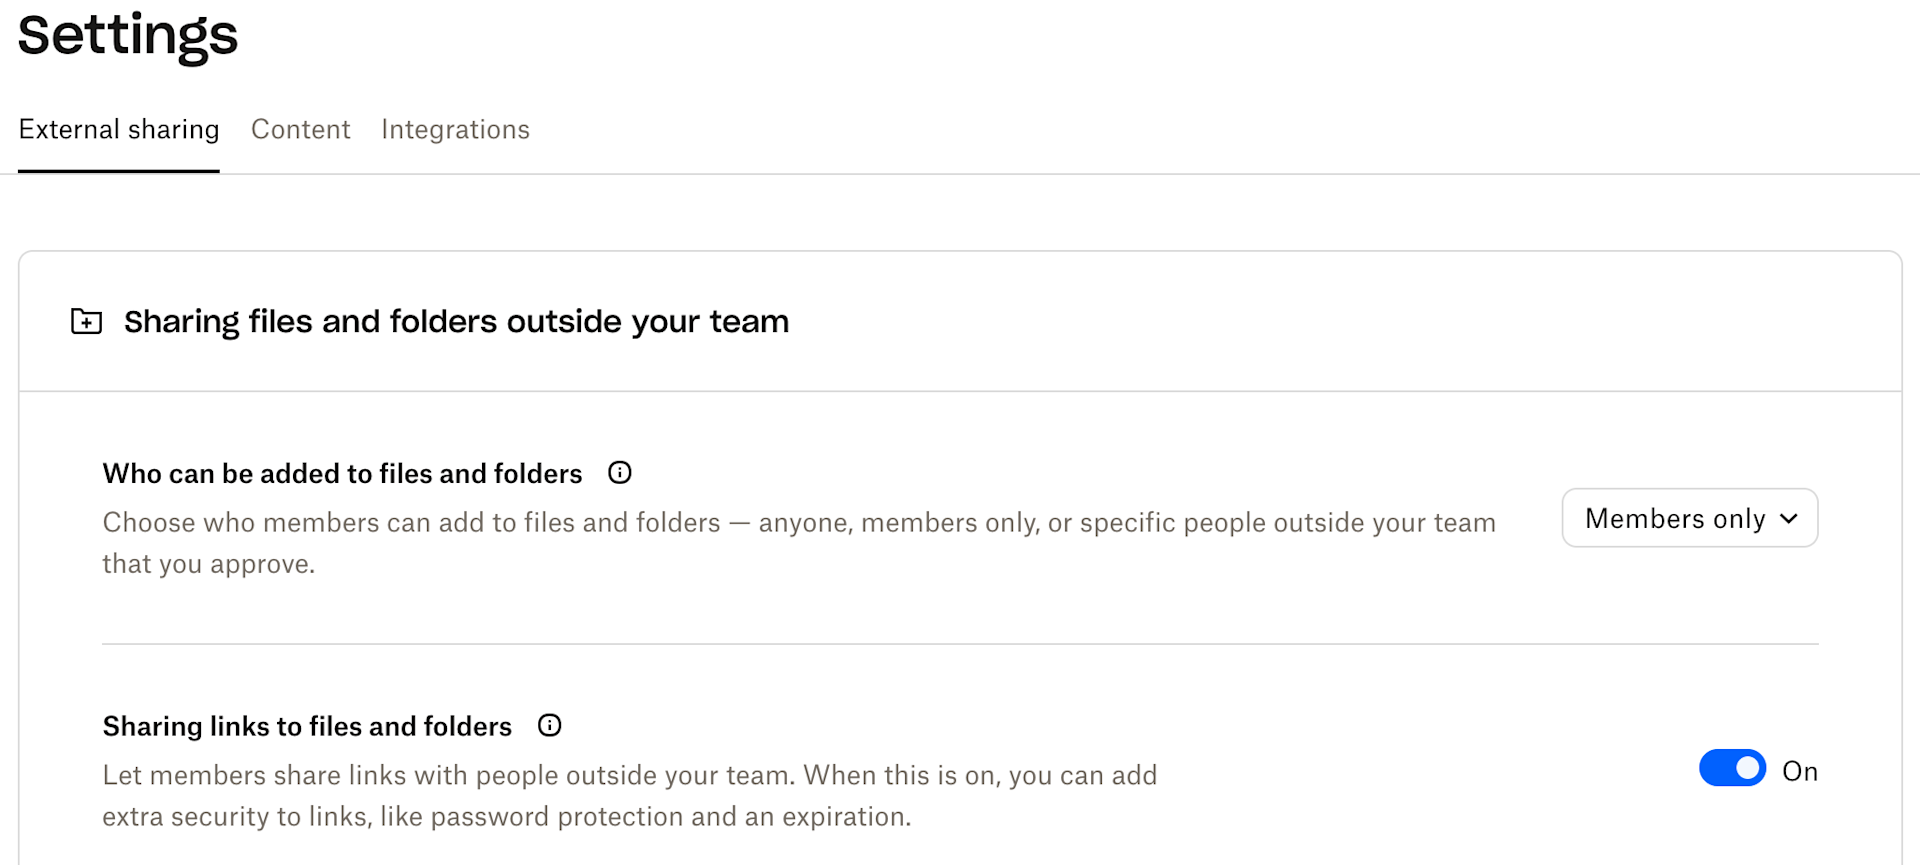Viewport: 1920px width, 865px height.
Task: Click the 'Who can be added to files and folders' label
Action: [342, 473]
